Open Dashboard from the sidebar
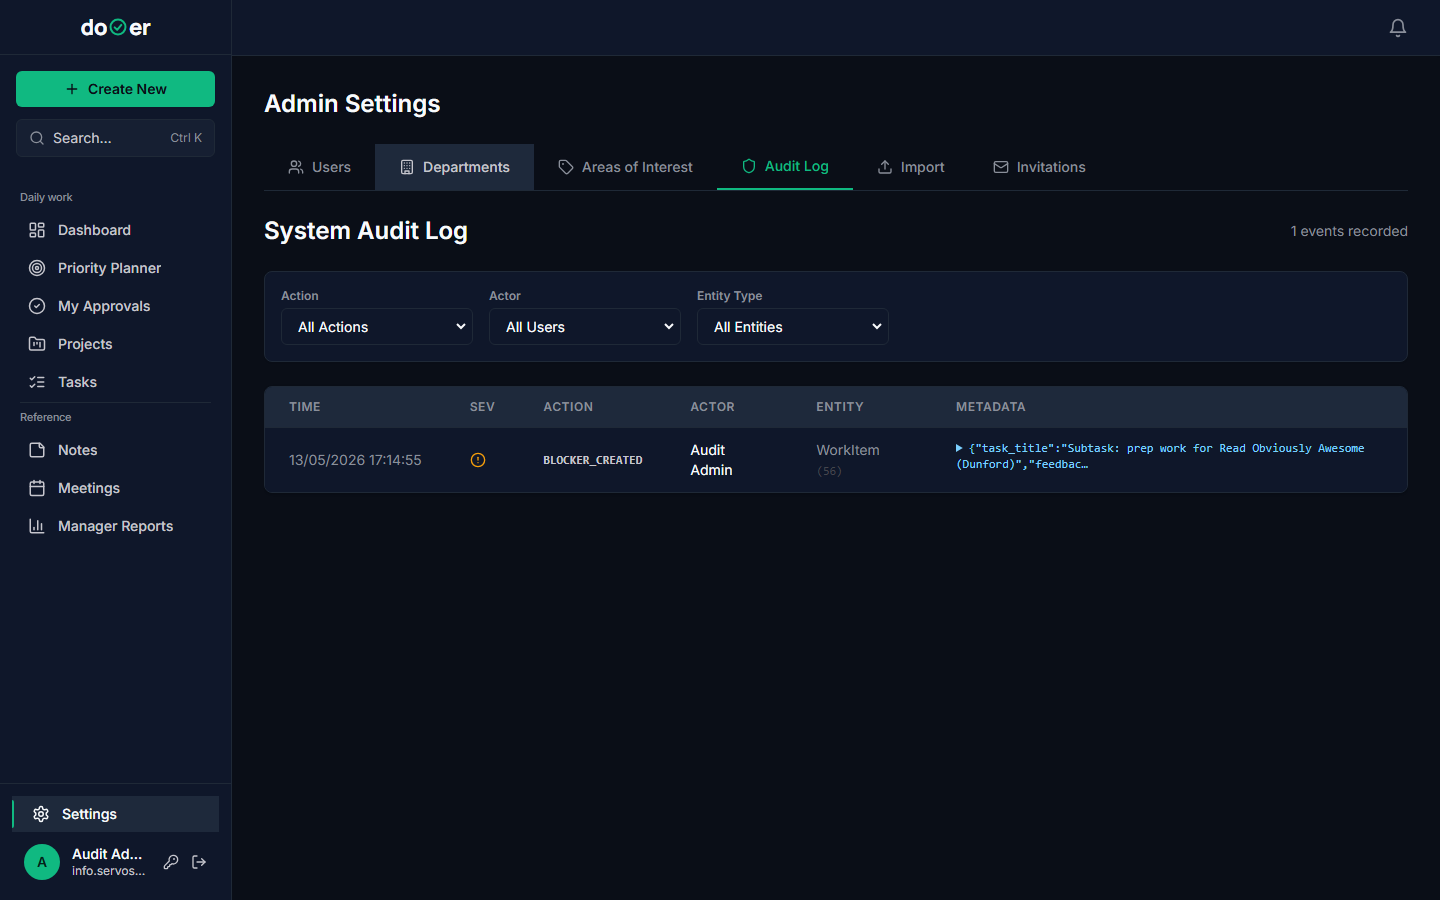The width and height of the screenshot is (1440, 900). coord(115,230)
